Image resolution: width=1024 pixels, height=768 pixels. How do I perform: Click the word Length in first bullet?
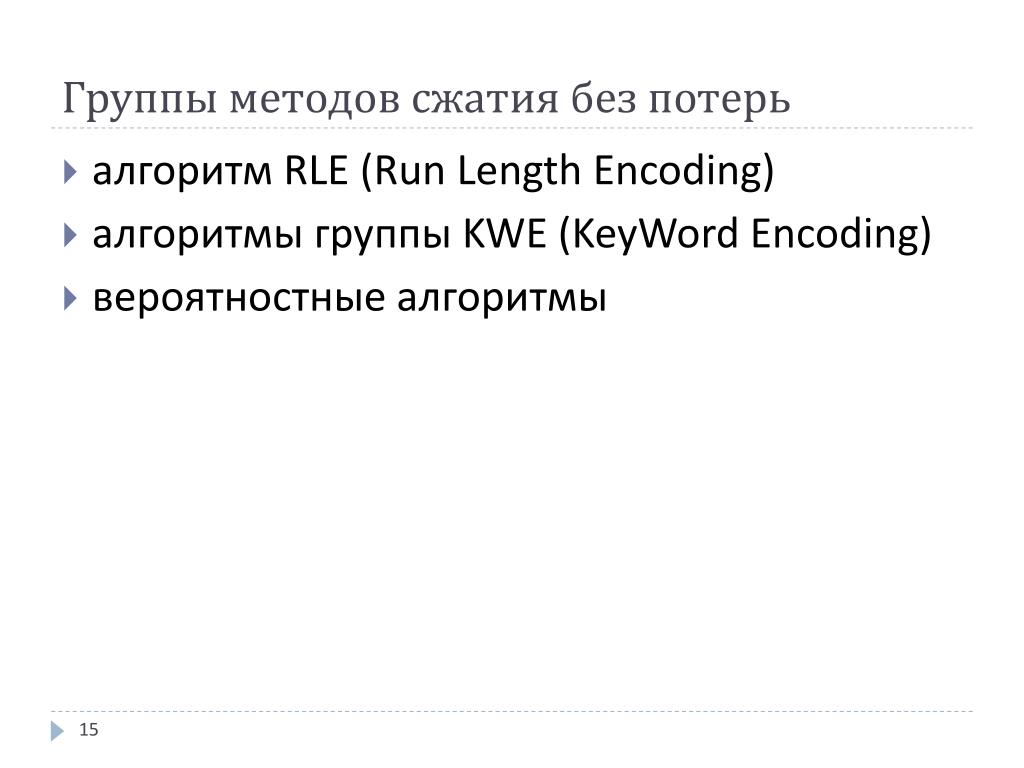coord(519,173)
